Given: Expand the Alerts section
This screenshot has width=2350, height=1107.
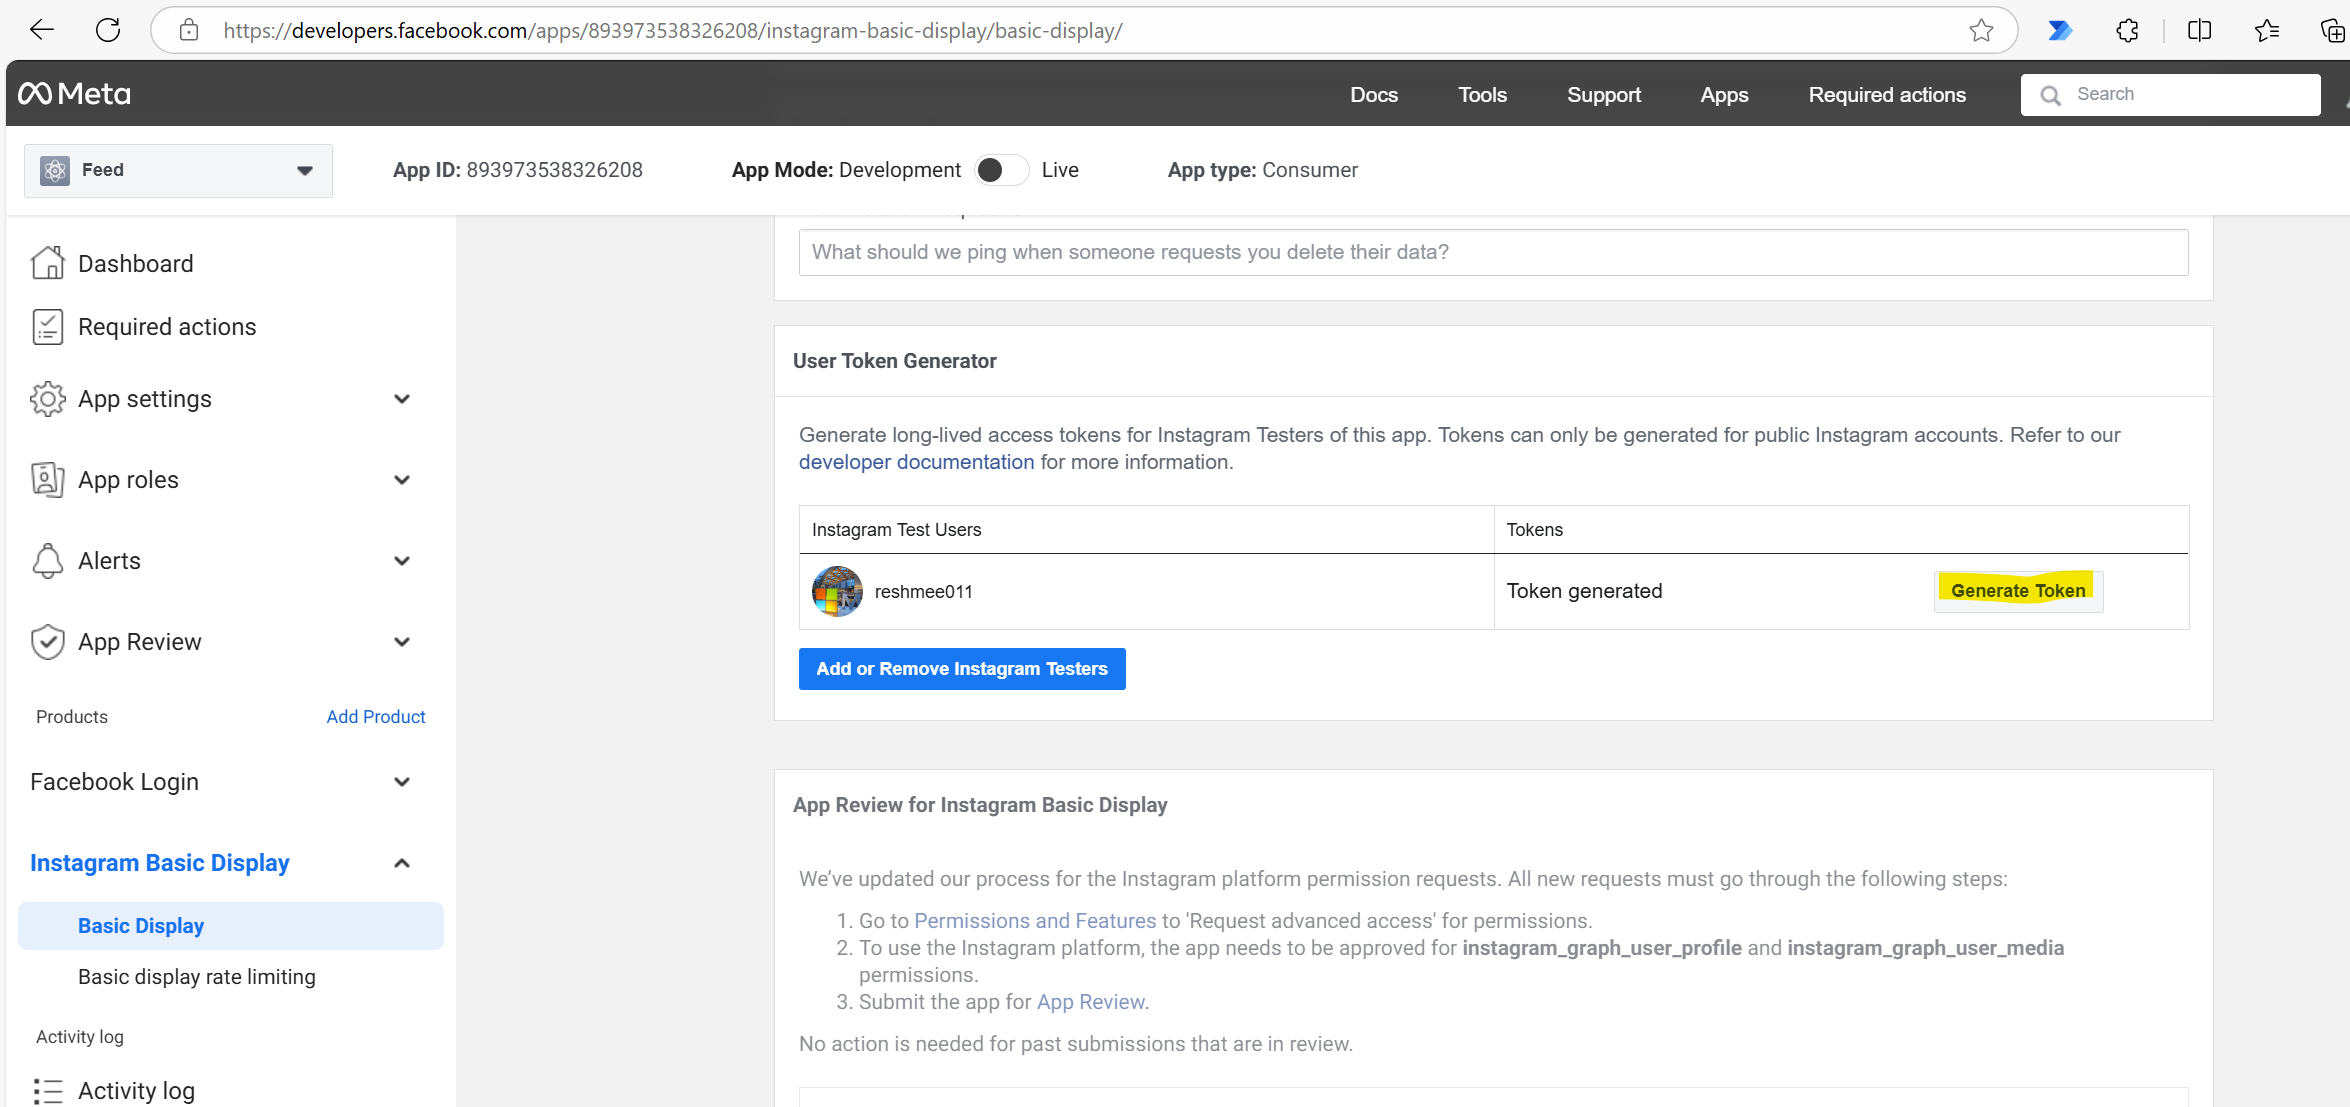Looking at the screenshot, I should coord(402,561).
